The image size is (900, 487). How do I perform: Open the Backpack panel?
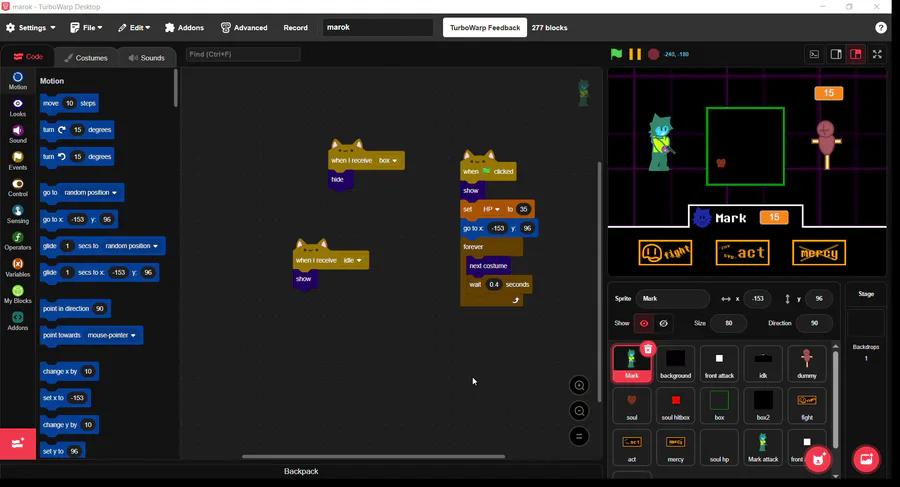pos(301,471)
